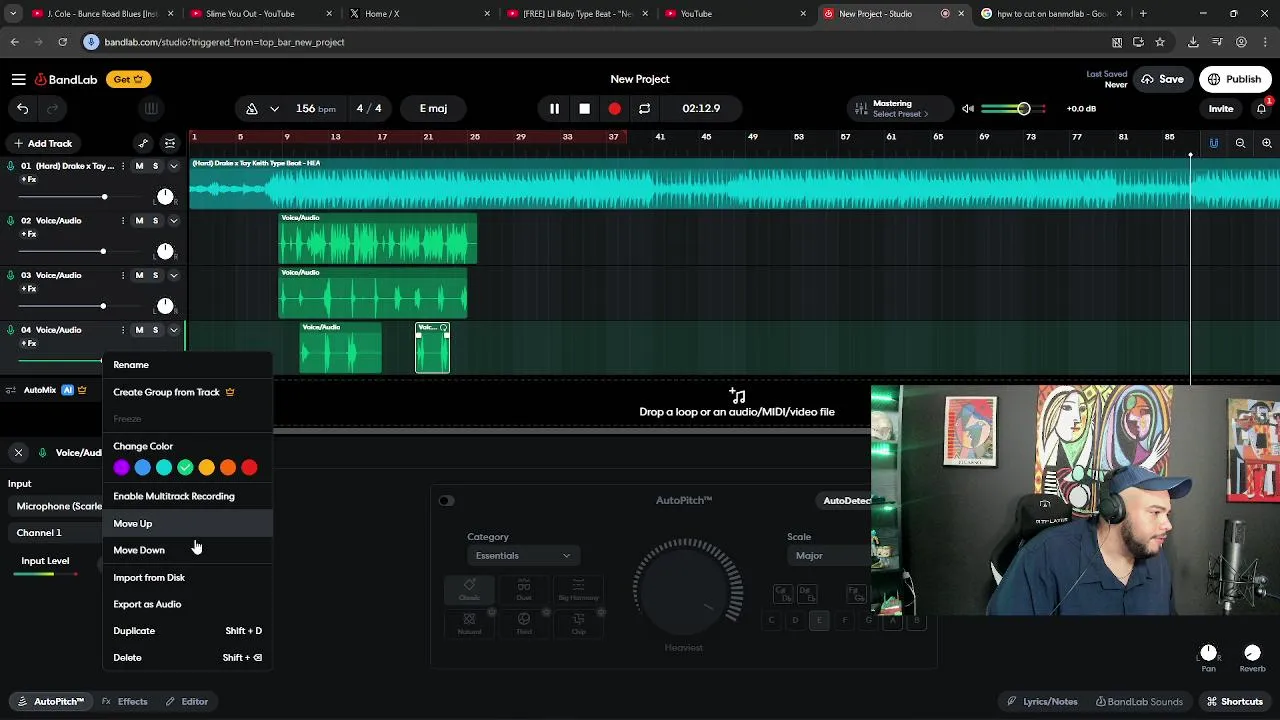This screenshot has height=720, width=1280.
Task: Toggle loop cycle mode
Action: pyautogui.click(x=644, y=108)
